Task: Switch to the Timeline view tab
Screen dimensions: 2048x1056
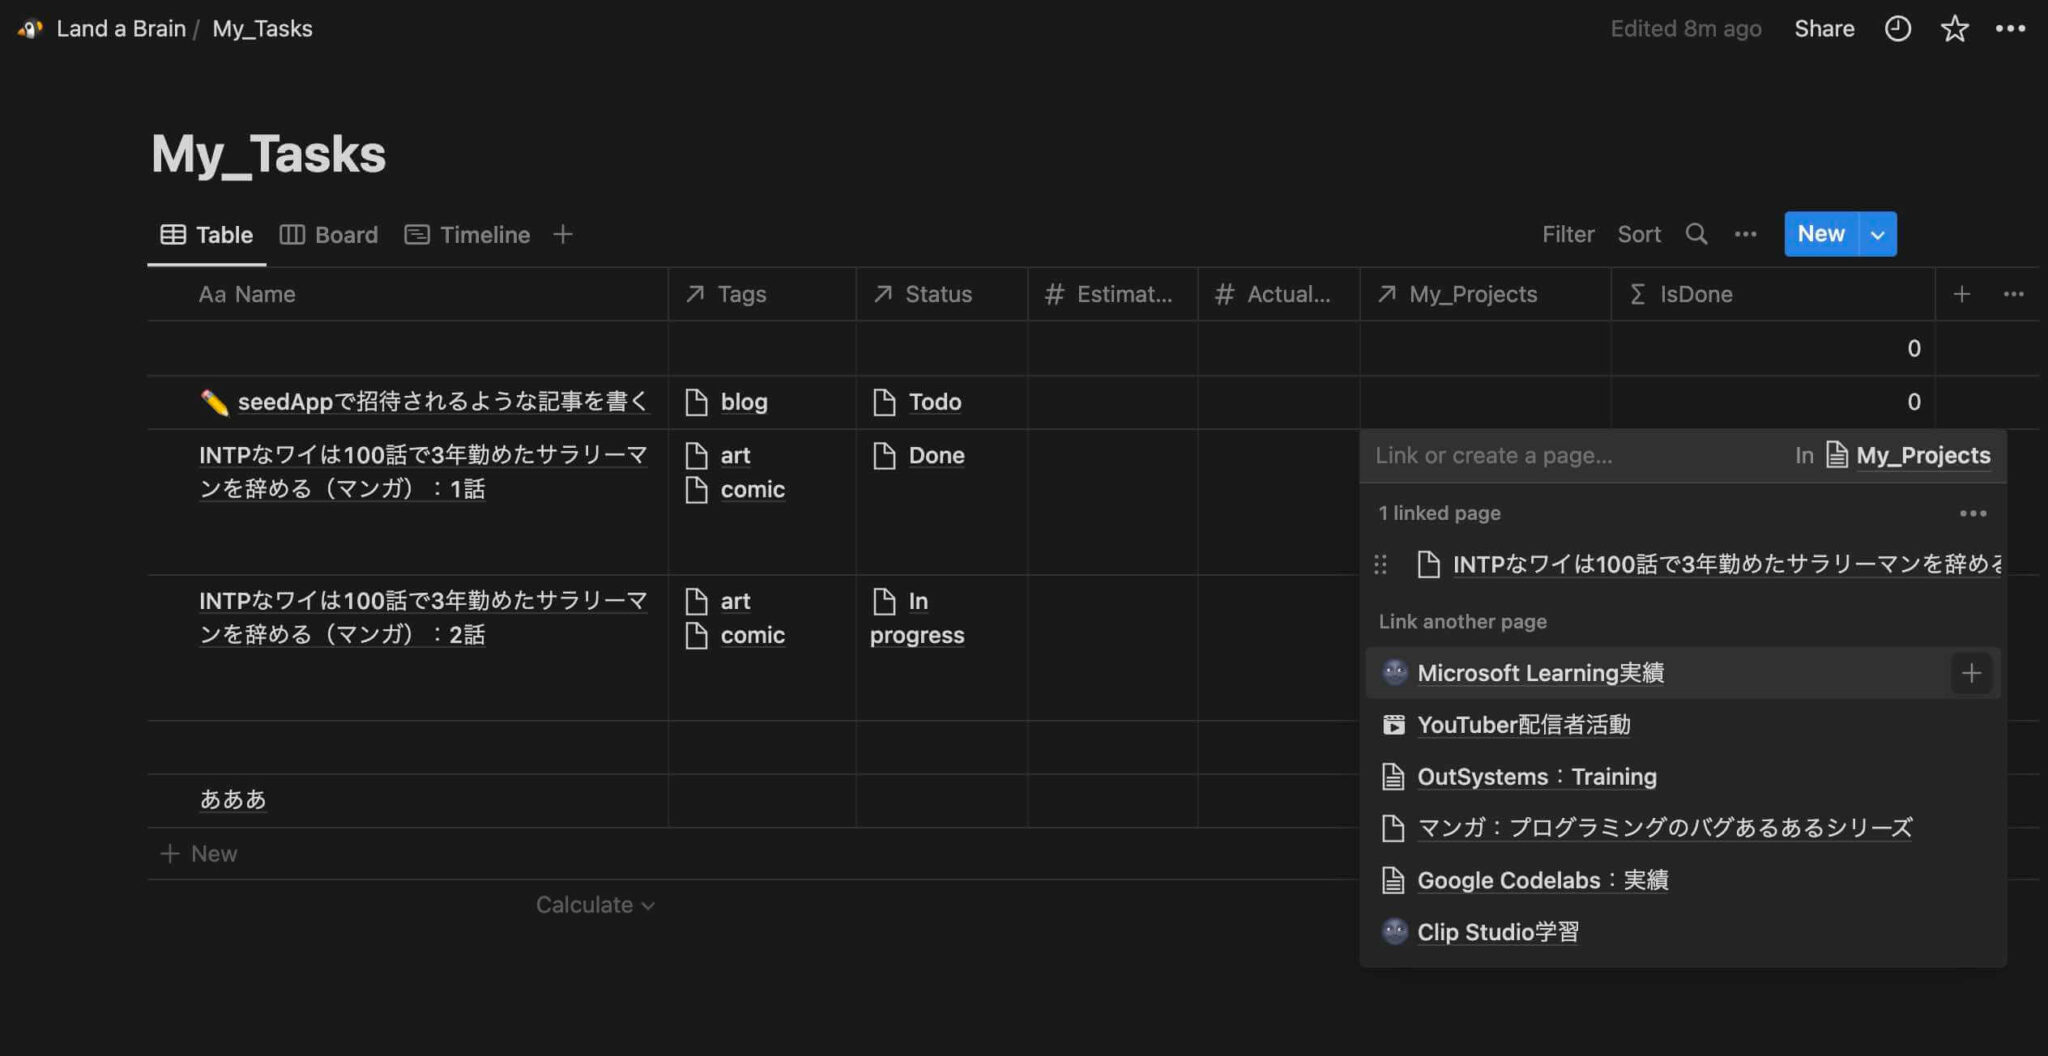Action: [x=467, y=235]
